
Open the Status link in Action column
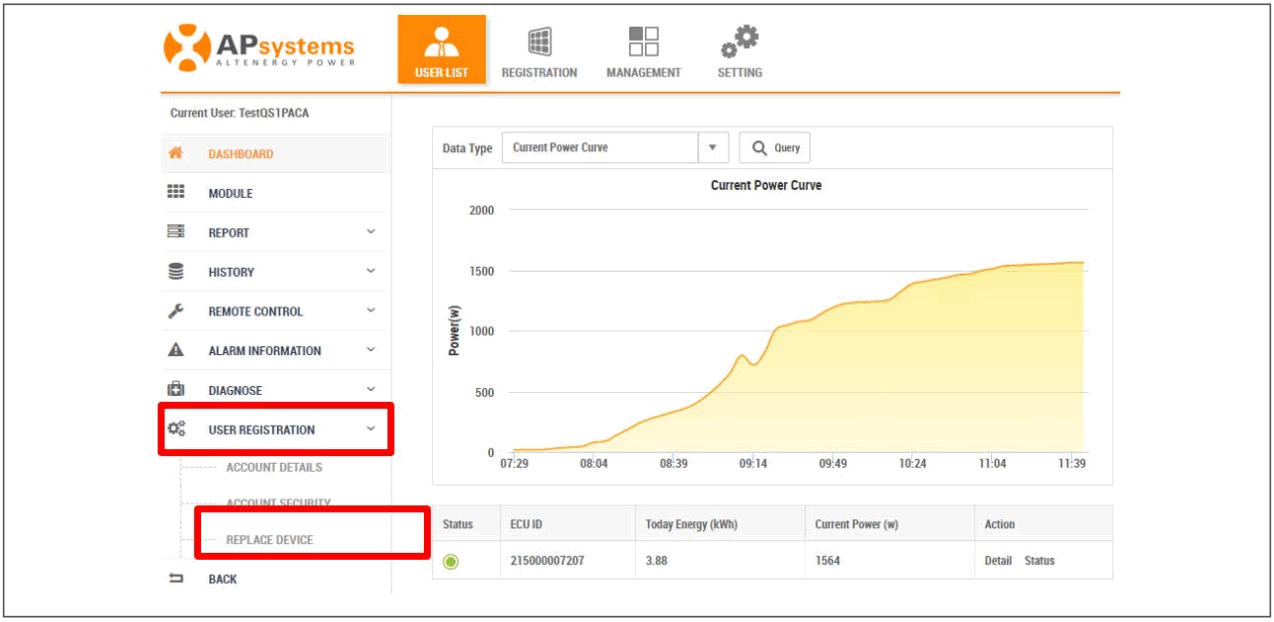[x=1039, y=561]
